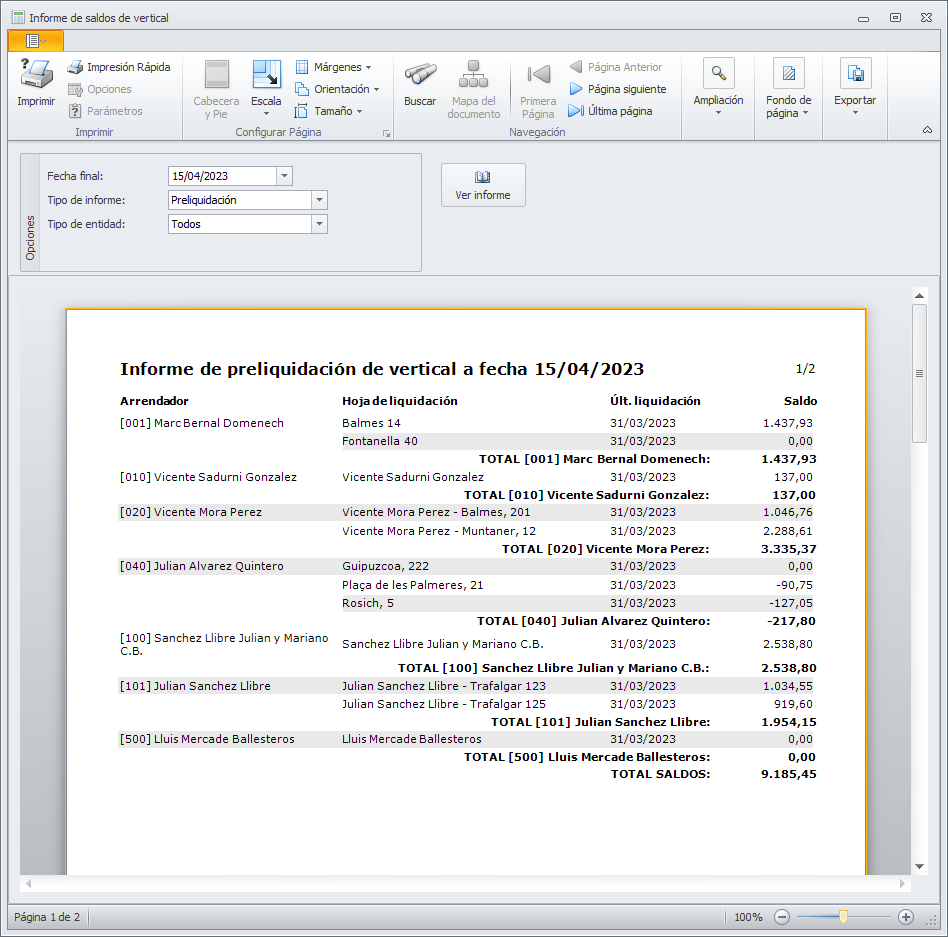This screenshot has height=937, width=948.
Task: Open the orange application menu button
Action: pyautogui.click(x=36, y=41)
